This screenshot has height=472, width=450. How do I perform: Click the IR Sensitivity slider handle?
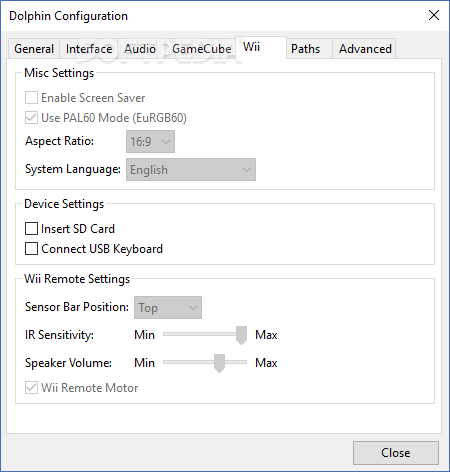pyautogui.click(x=241, y=335)
